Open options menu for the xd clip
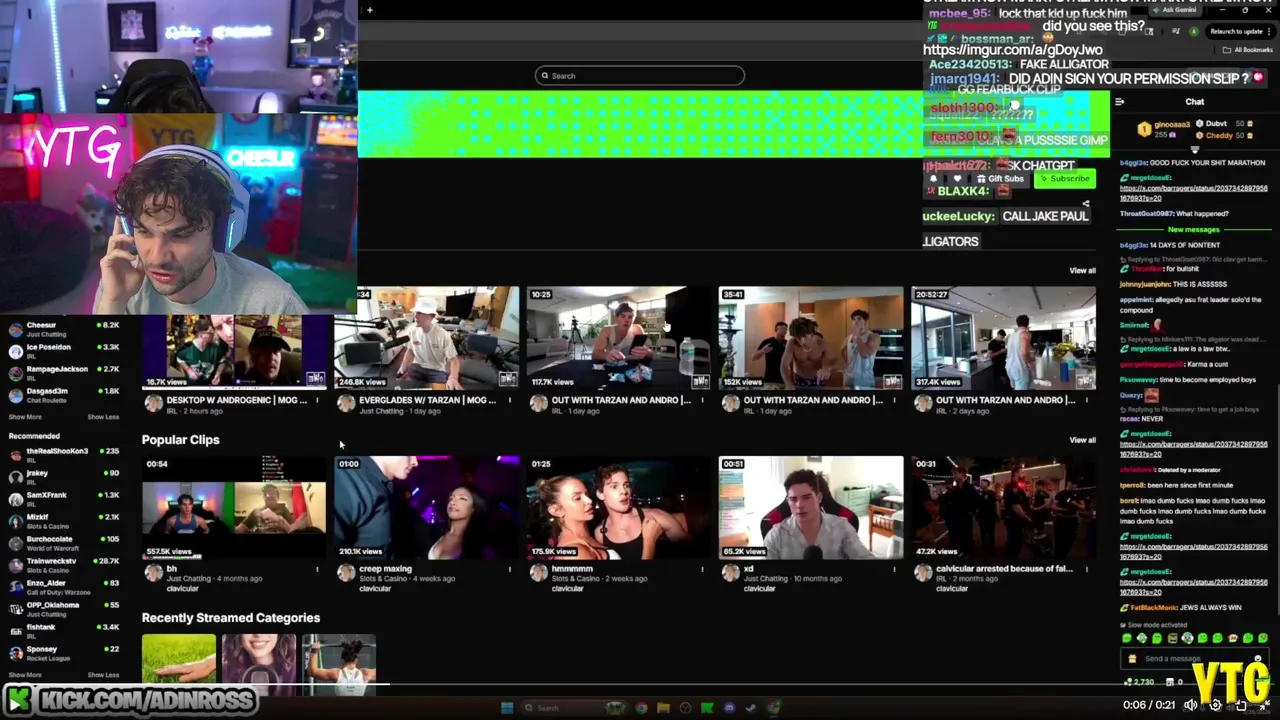 pos(894,569)
